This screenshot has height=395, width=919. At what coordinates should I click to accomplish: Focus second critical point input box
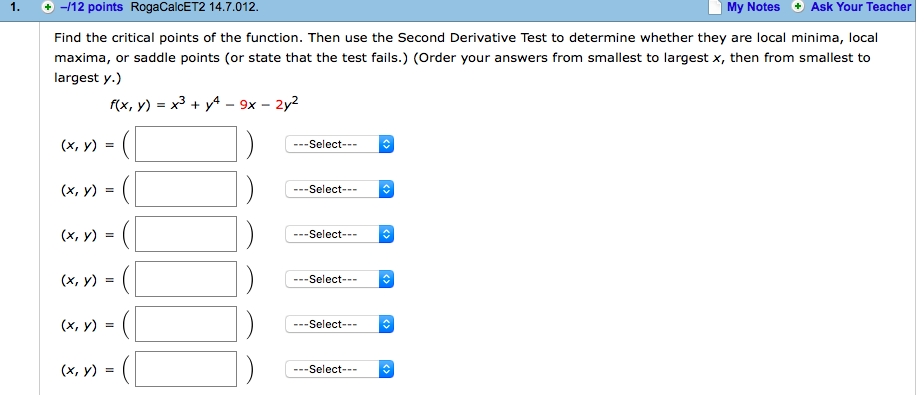(186, 189)
